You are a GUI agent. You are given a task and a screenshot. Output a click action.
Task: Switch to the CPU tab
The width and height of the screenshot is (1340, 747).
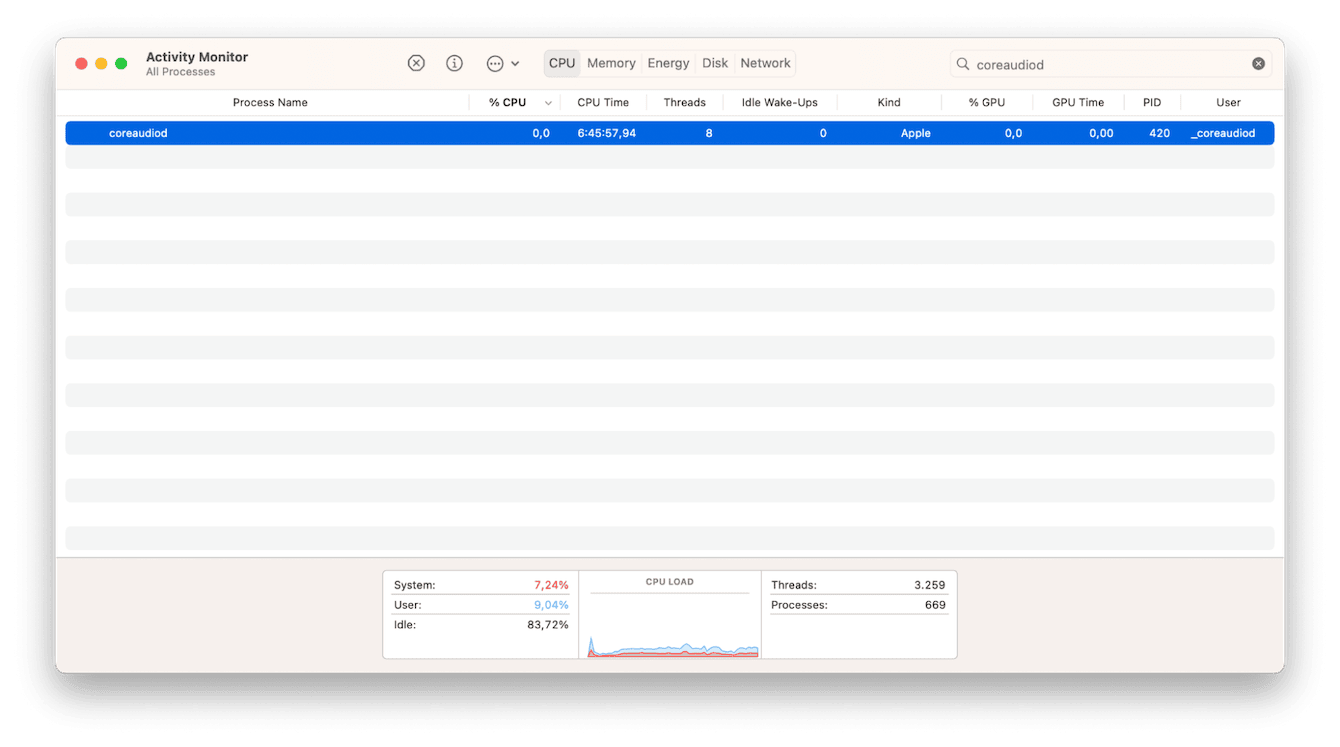[x=562, y=63]
